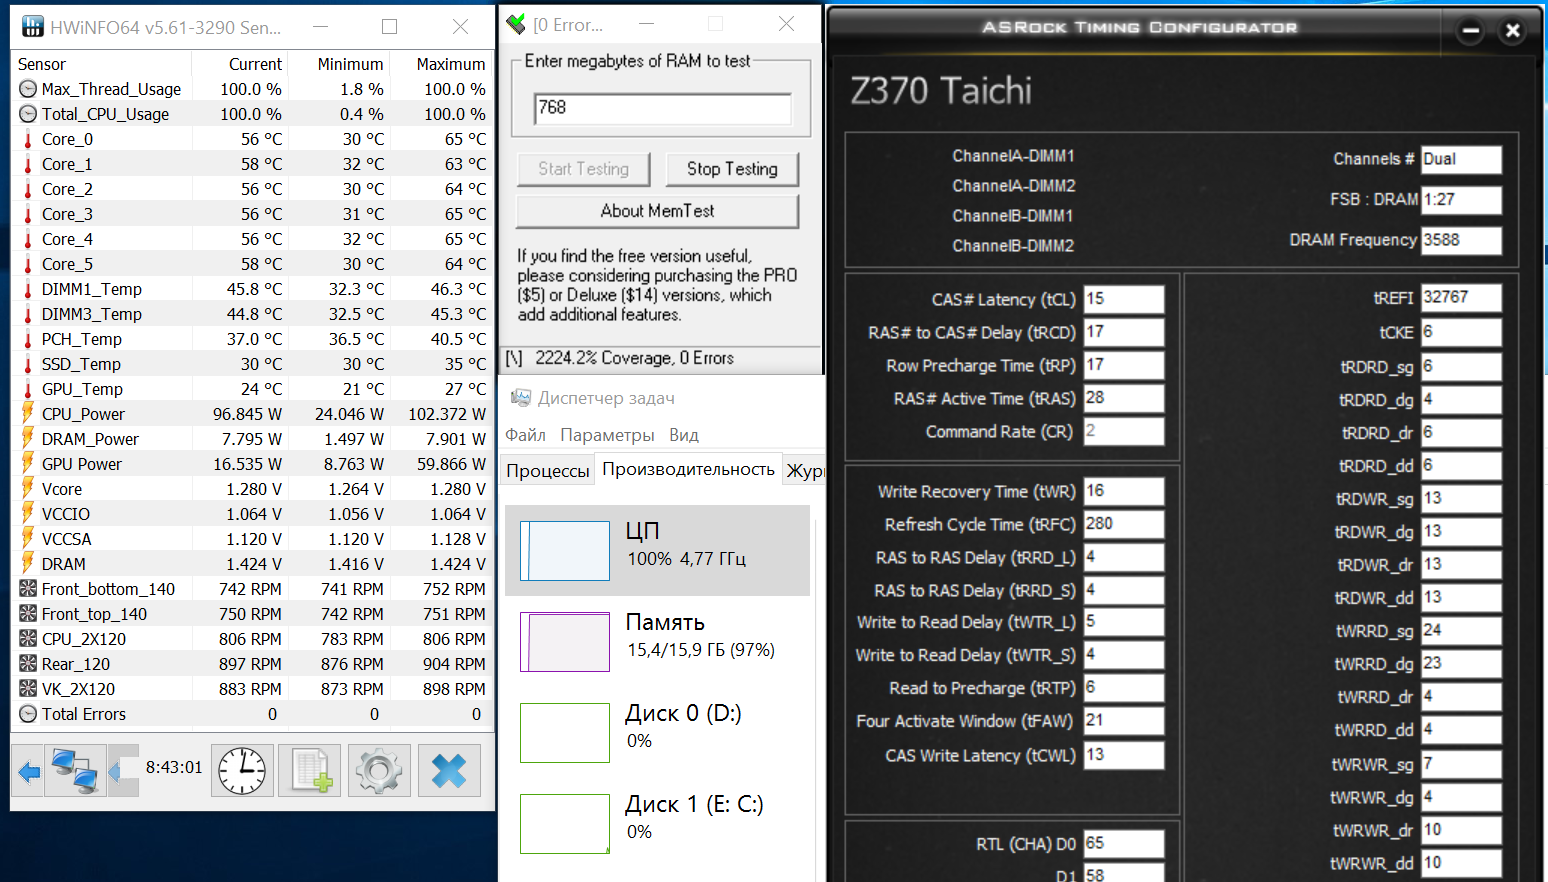
Task: Click the tREFI field showing 32767
Action: click(1461, 297)
